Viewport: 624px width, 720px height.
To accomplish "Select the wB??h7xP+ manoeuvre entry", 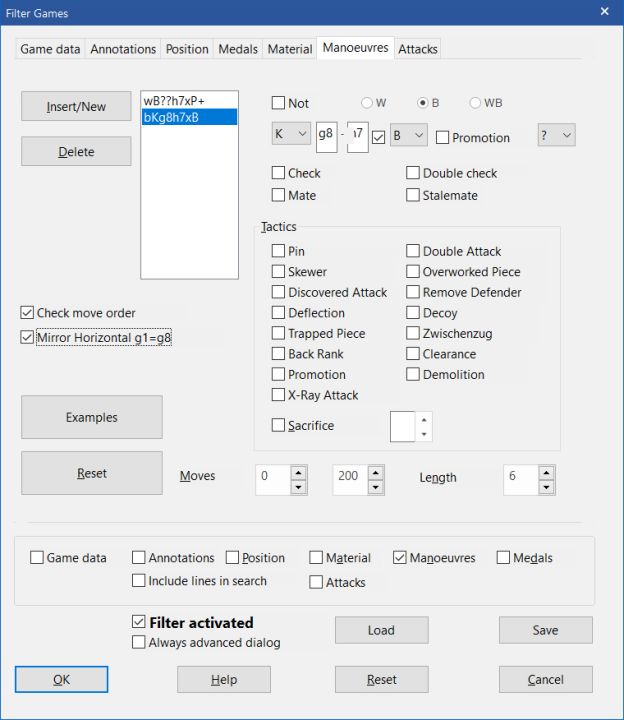I will 189,100.
